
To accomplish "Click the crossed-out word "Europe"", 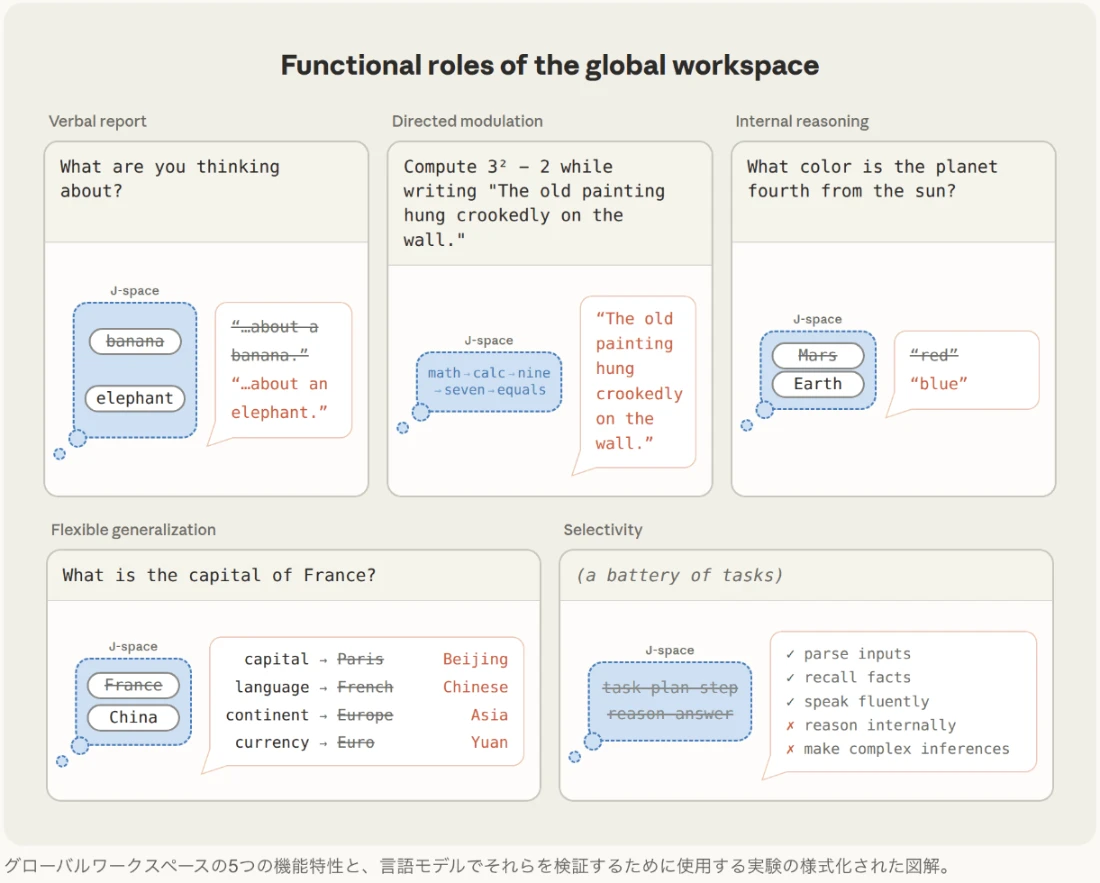I will [365, 715].
